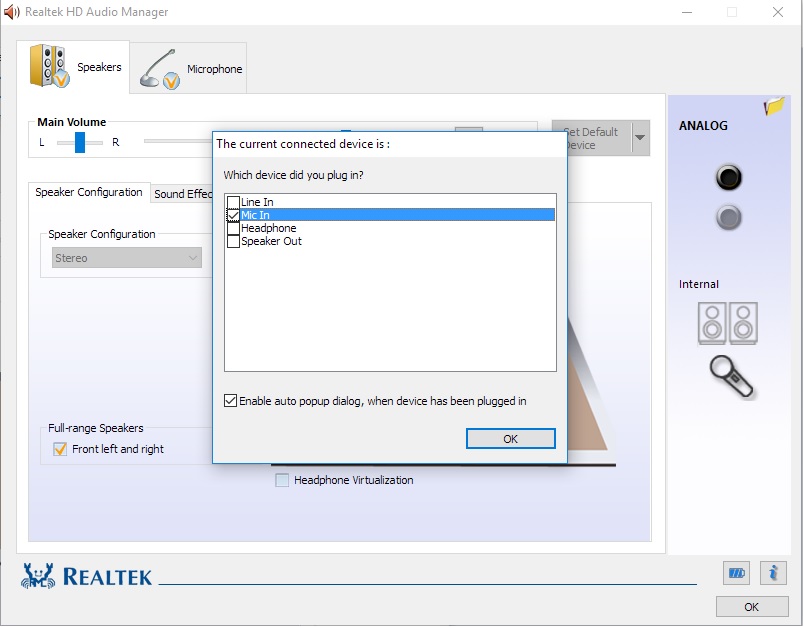Enable Headphone Virtualization

coord(282,480)
